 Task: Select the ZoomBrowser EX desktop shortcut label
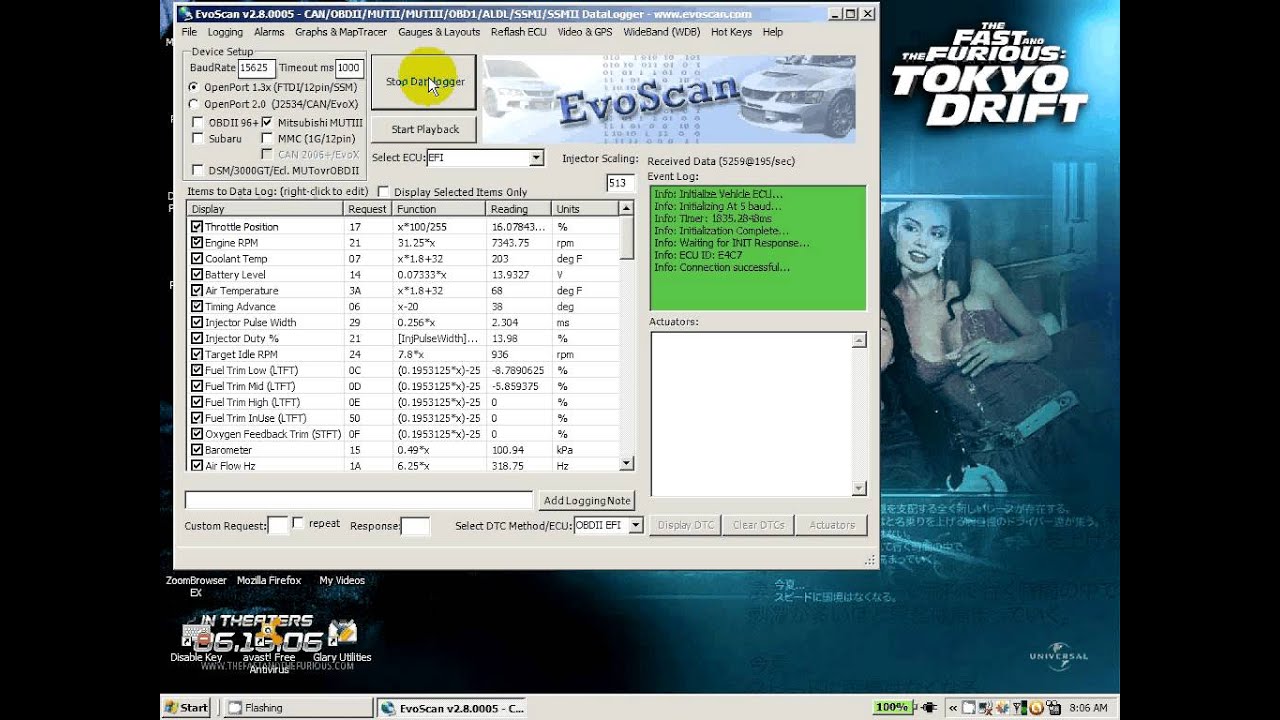point(196,586)
